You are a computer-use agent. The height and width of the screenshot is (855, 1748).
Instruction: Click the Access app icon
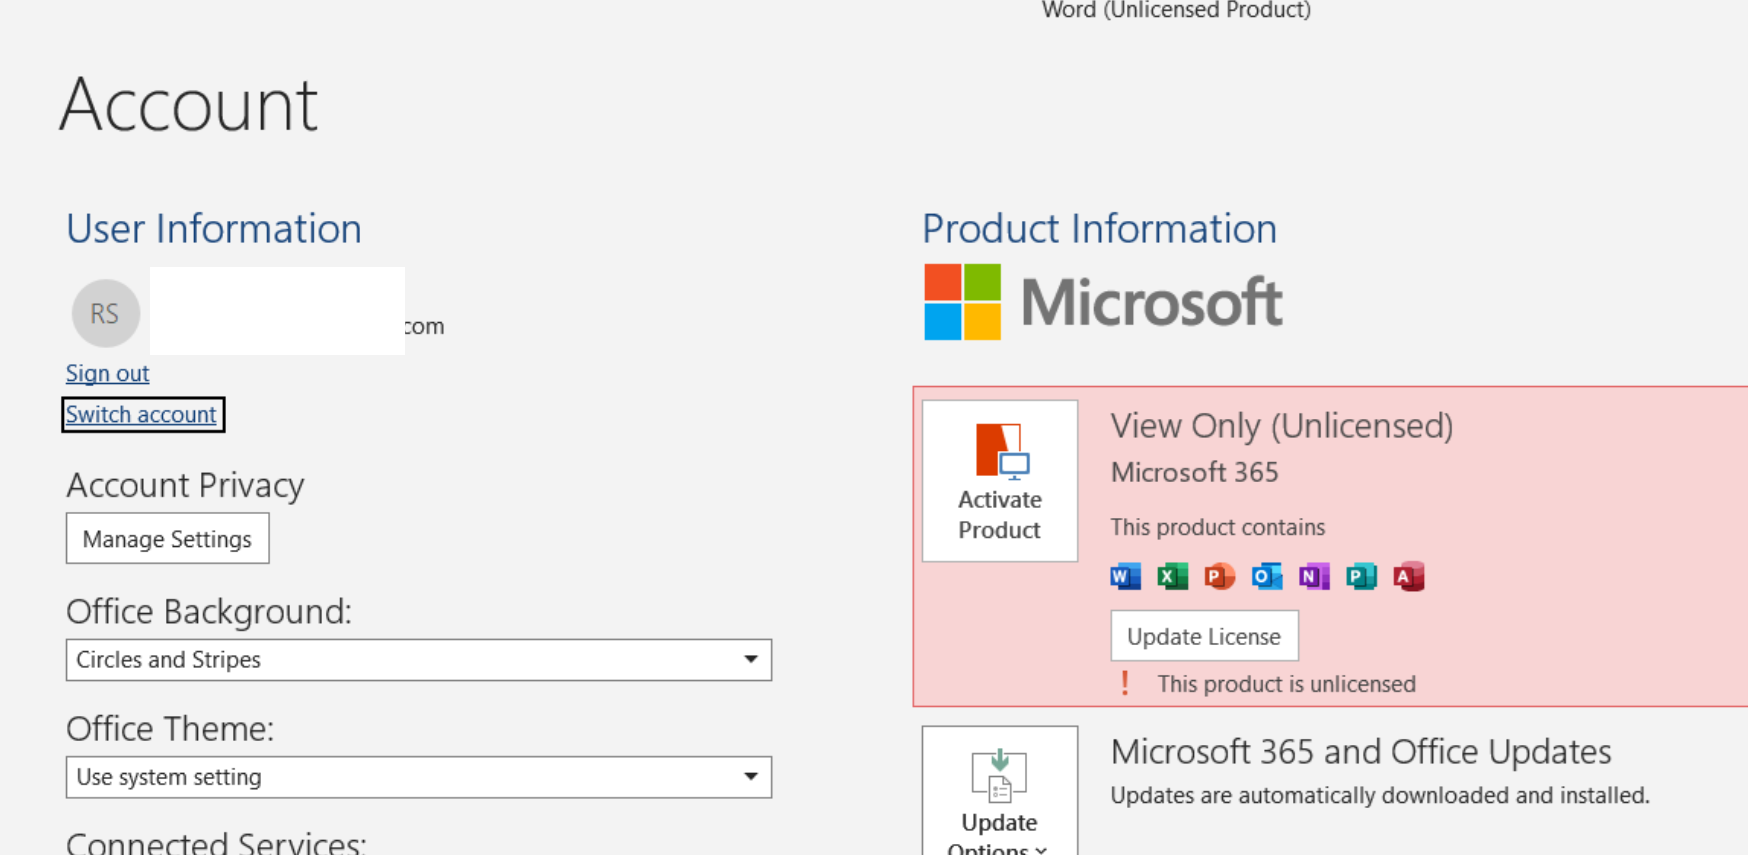1408,576
